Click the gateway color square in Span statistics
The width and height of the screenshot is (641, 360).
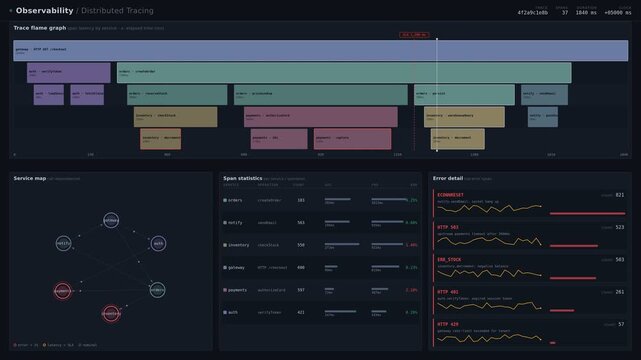(225, 268)
